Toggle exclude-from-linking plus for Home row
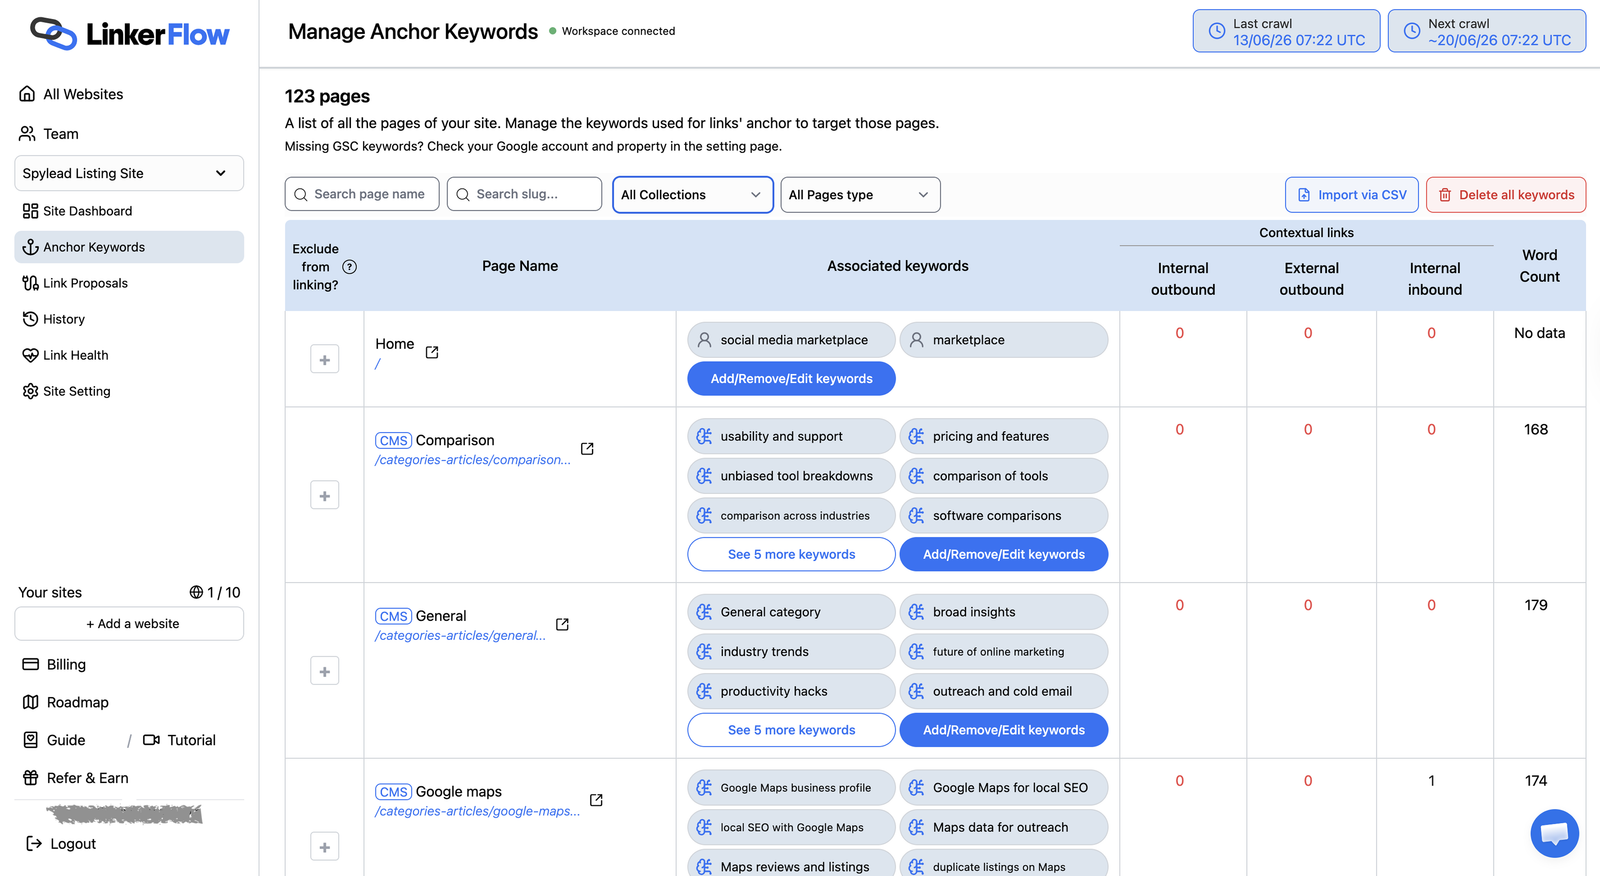The image size is (1600, 876). [324, 359]
